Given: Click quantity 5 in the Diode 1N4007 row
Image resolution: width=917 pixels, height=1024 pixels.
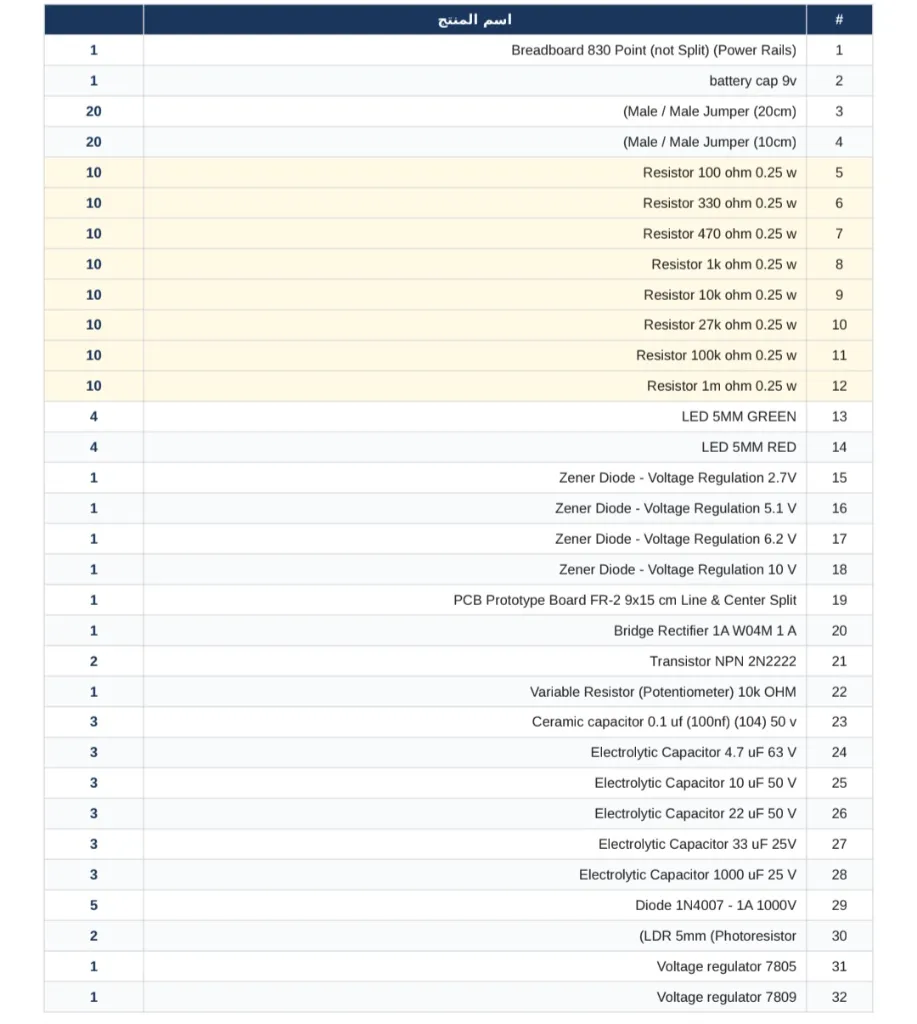Looking at the screenshot, I should click(x=94, y=906).
